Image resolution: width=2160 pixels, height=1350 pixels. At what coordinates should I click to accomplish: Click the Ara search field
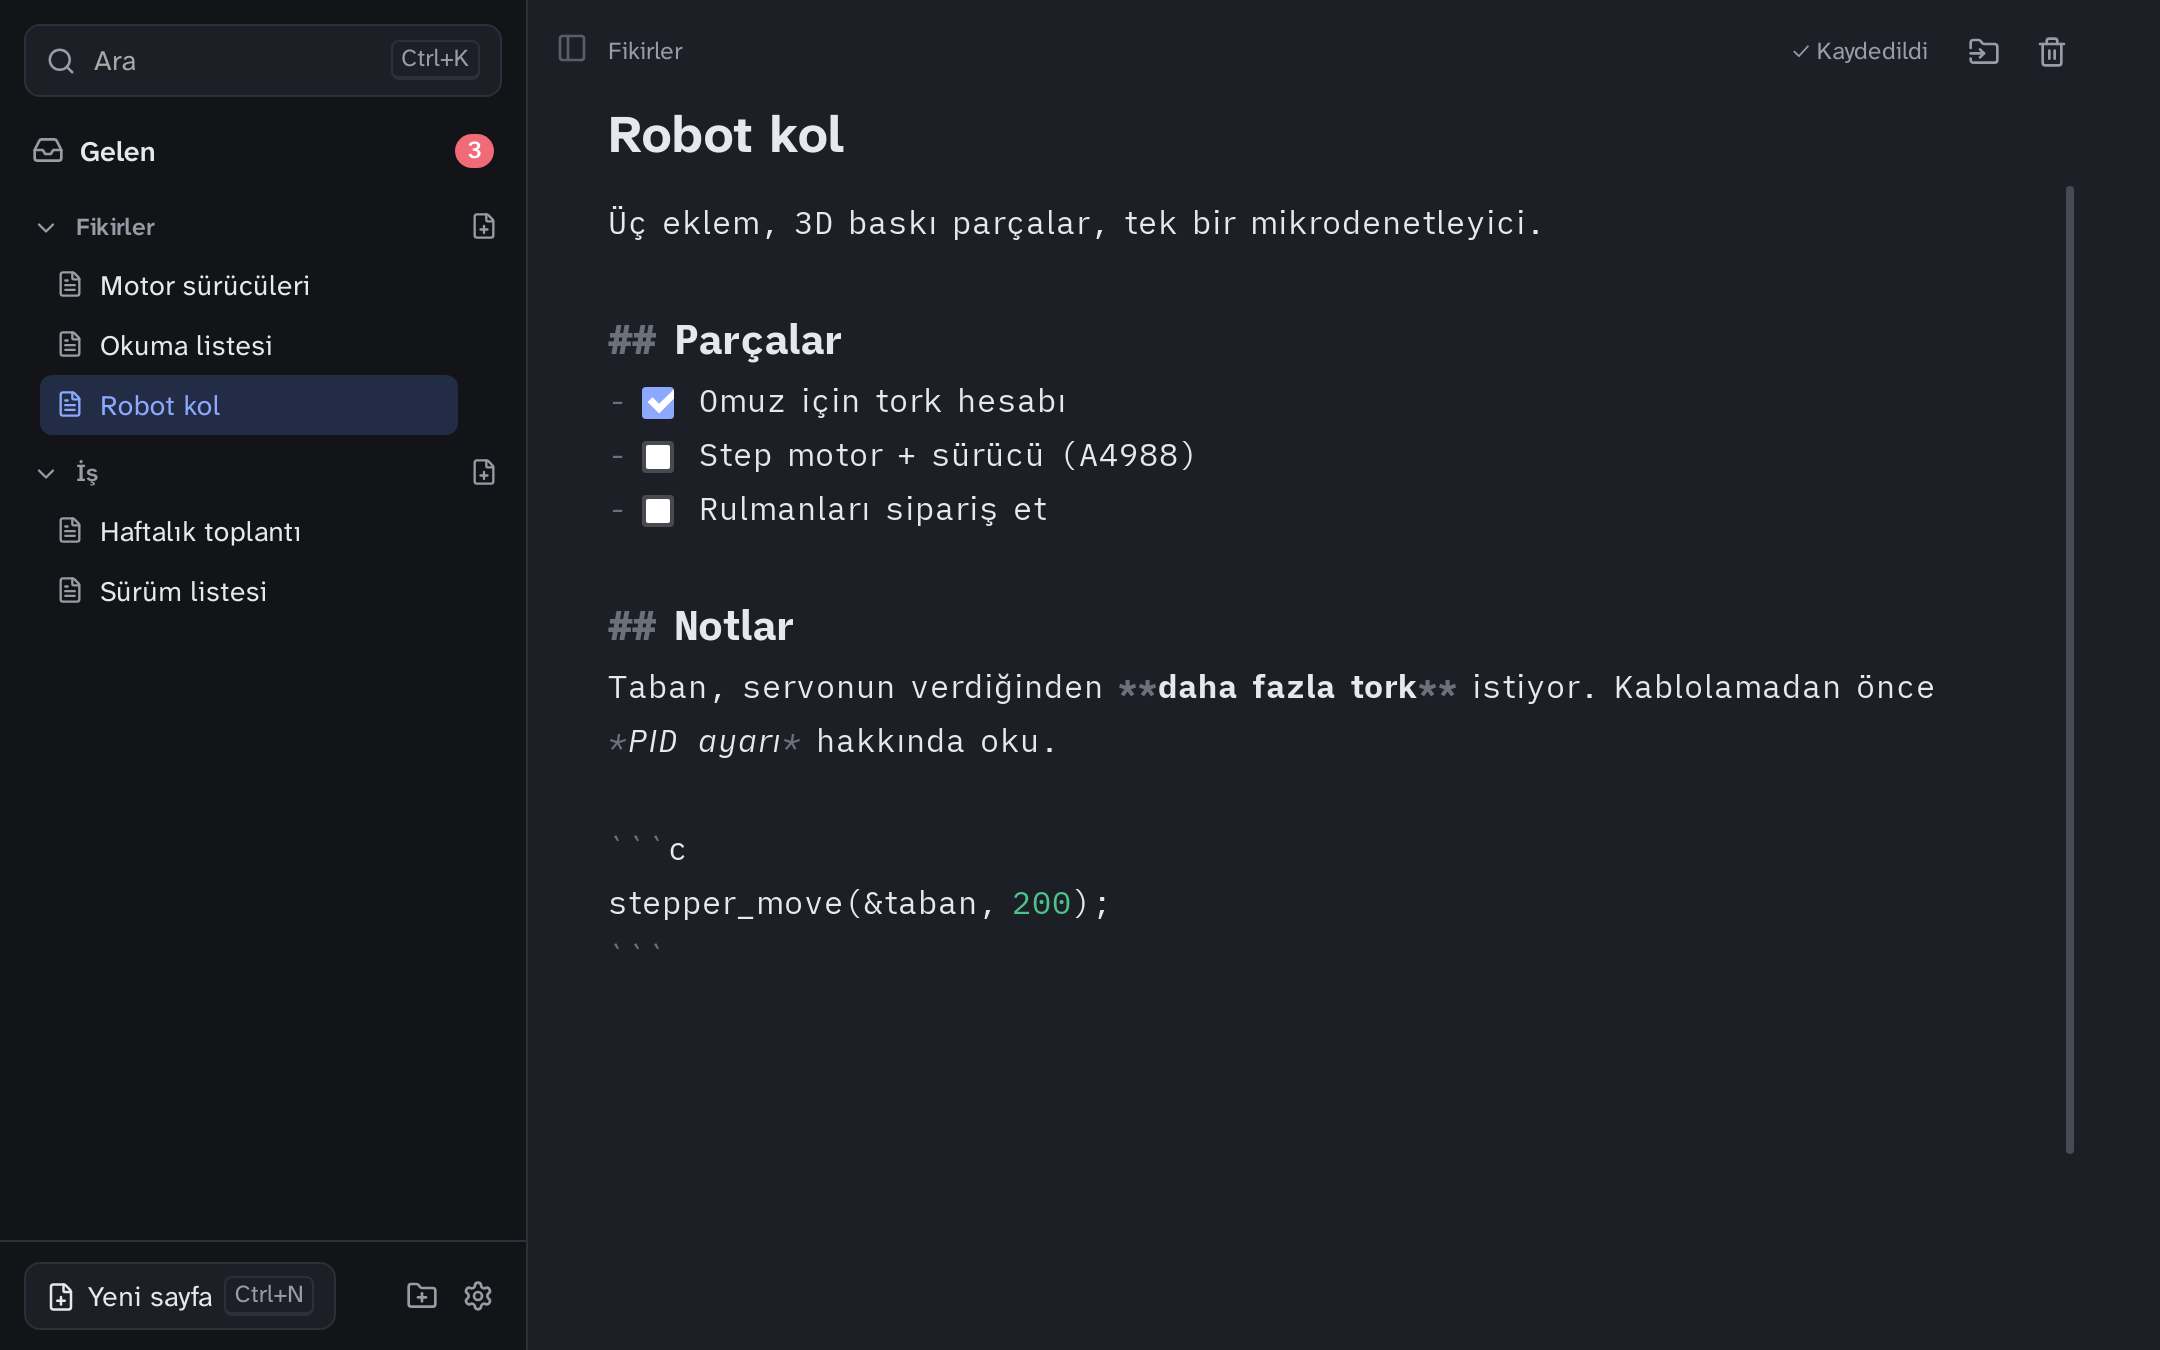[263, 61]
